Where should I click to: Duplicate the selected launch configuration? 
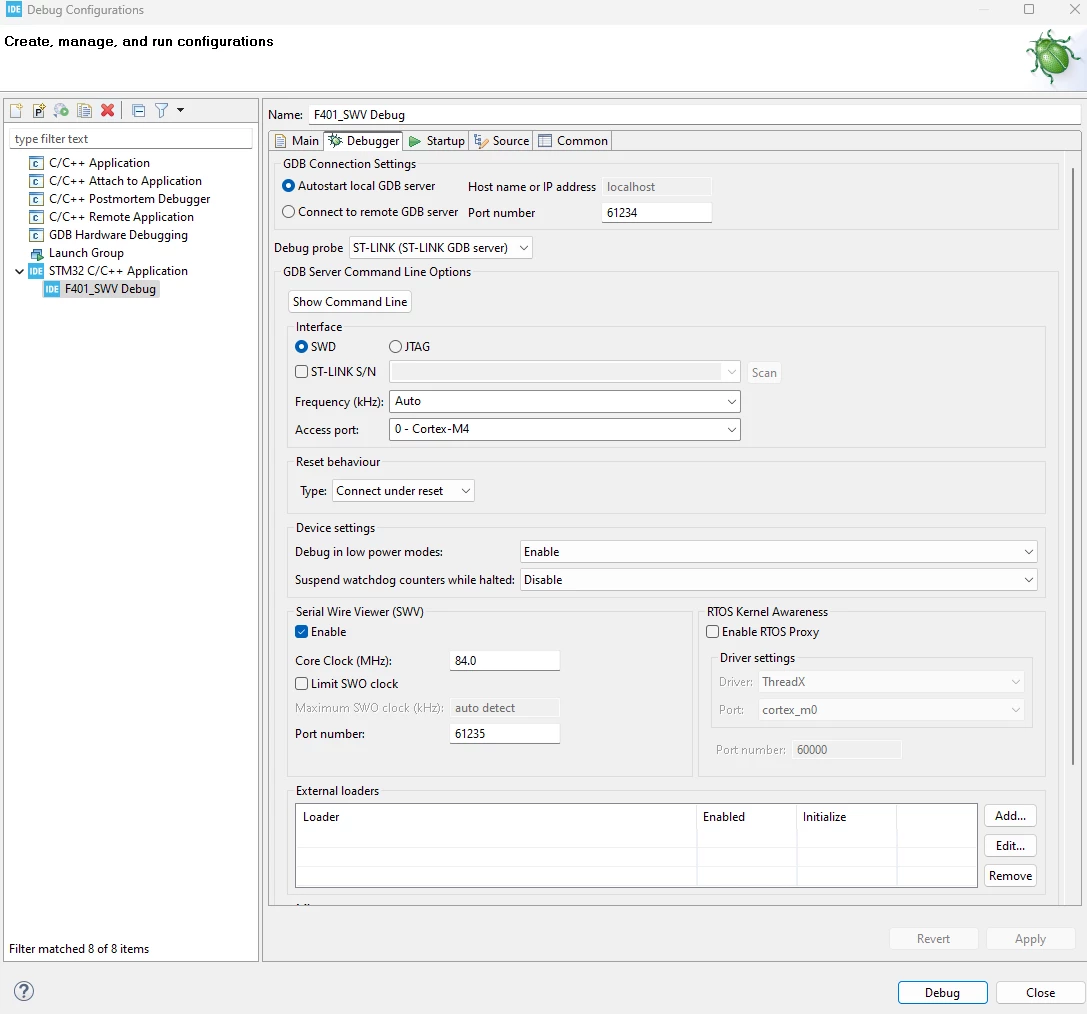tap(85, 110)
